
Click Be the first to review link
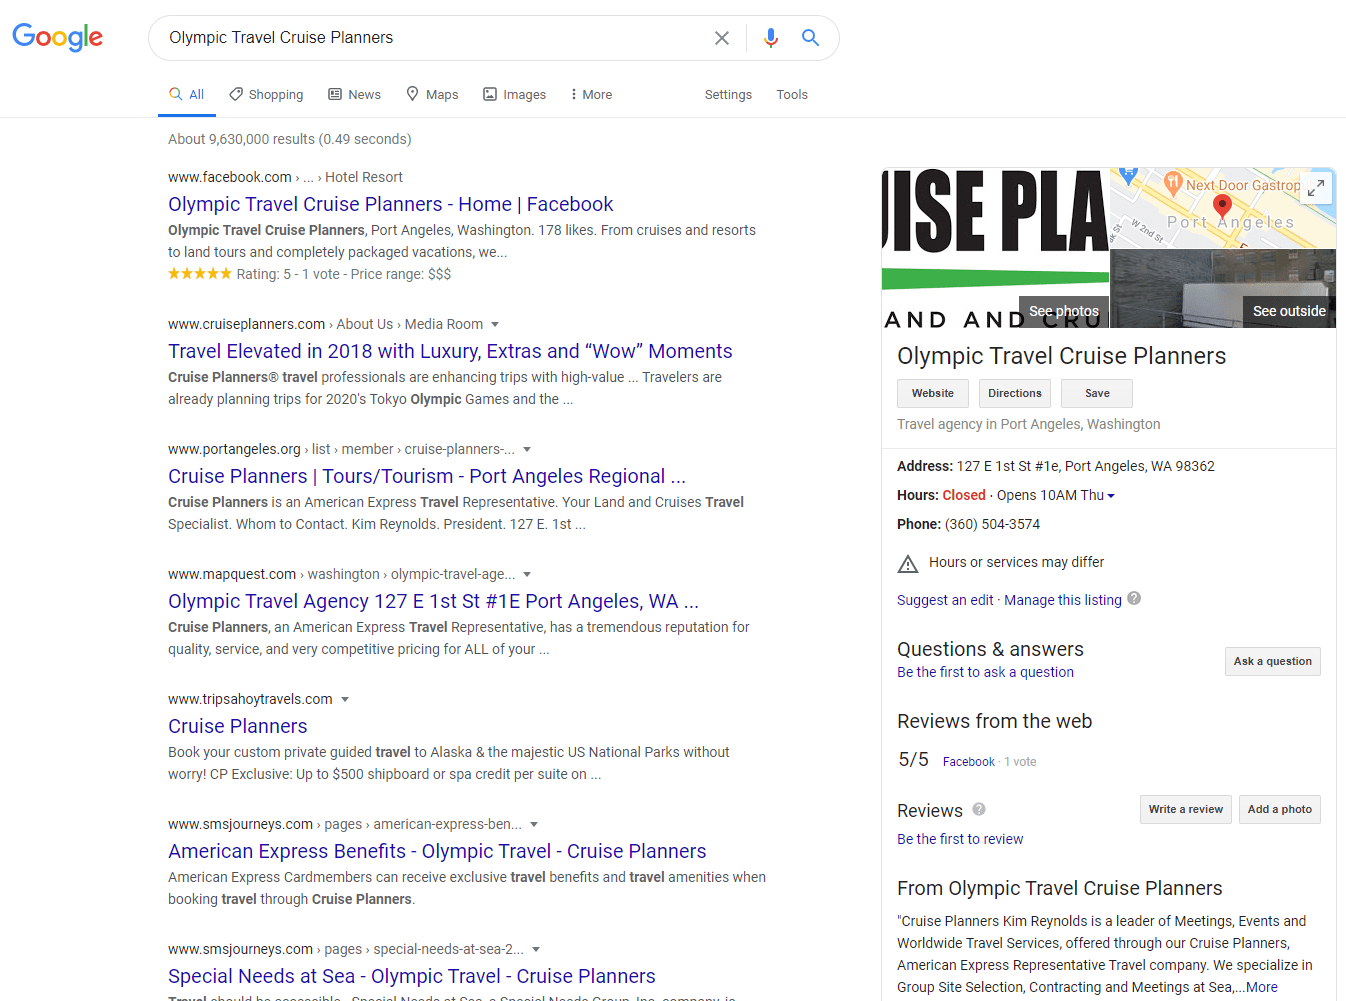click(x=960, y=839)
